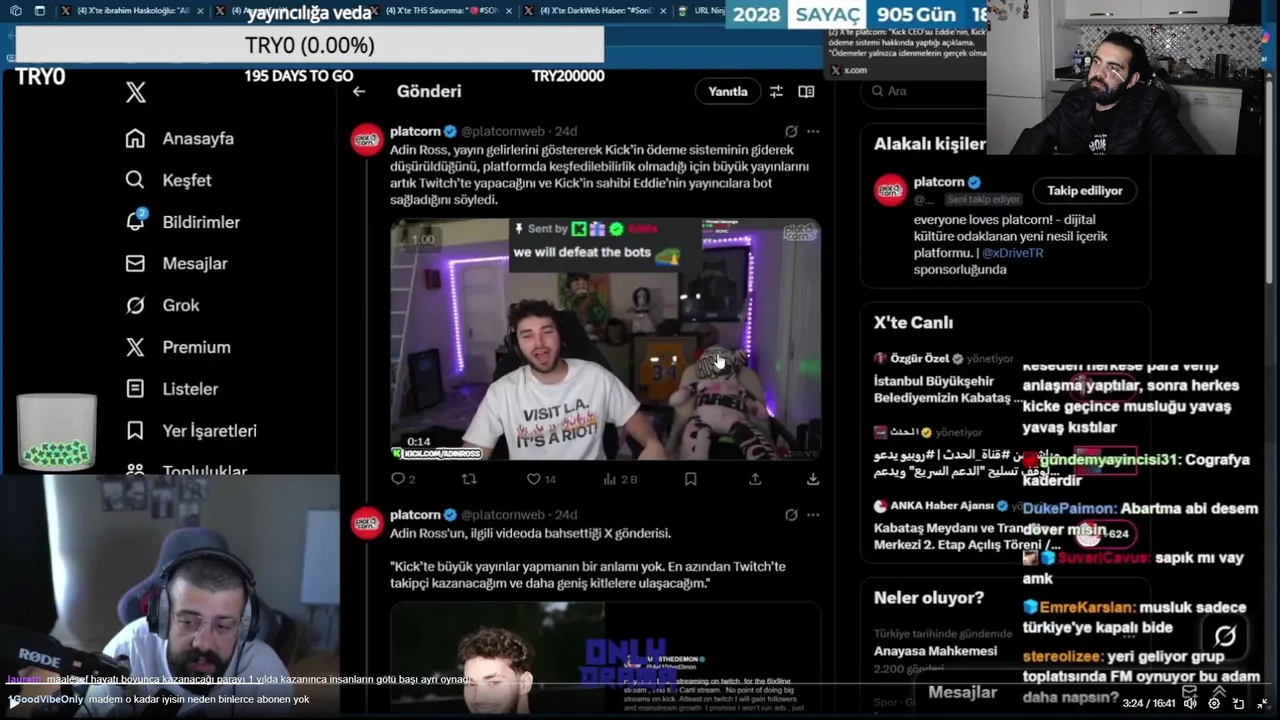
Task: Open @xDriveTR link in platcorn bio
Action: coord(1012,253)
